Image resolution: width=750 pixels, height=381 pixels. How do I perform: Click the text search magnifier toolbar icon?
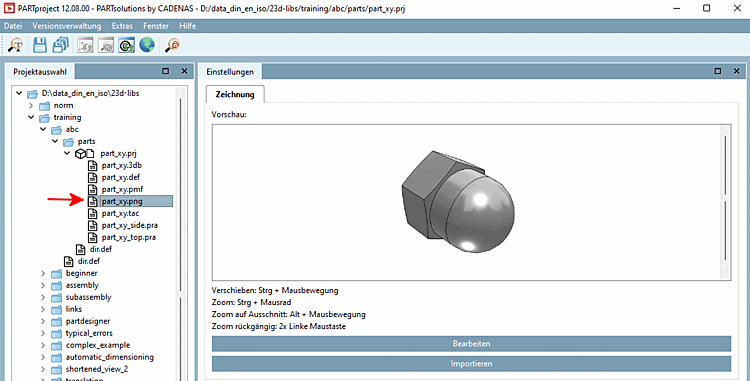(16, 45)
